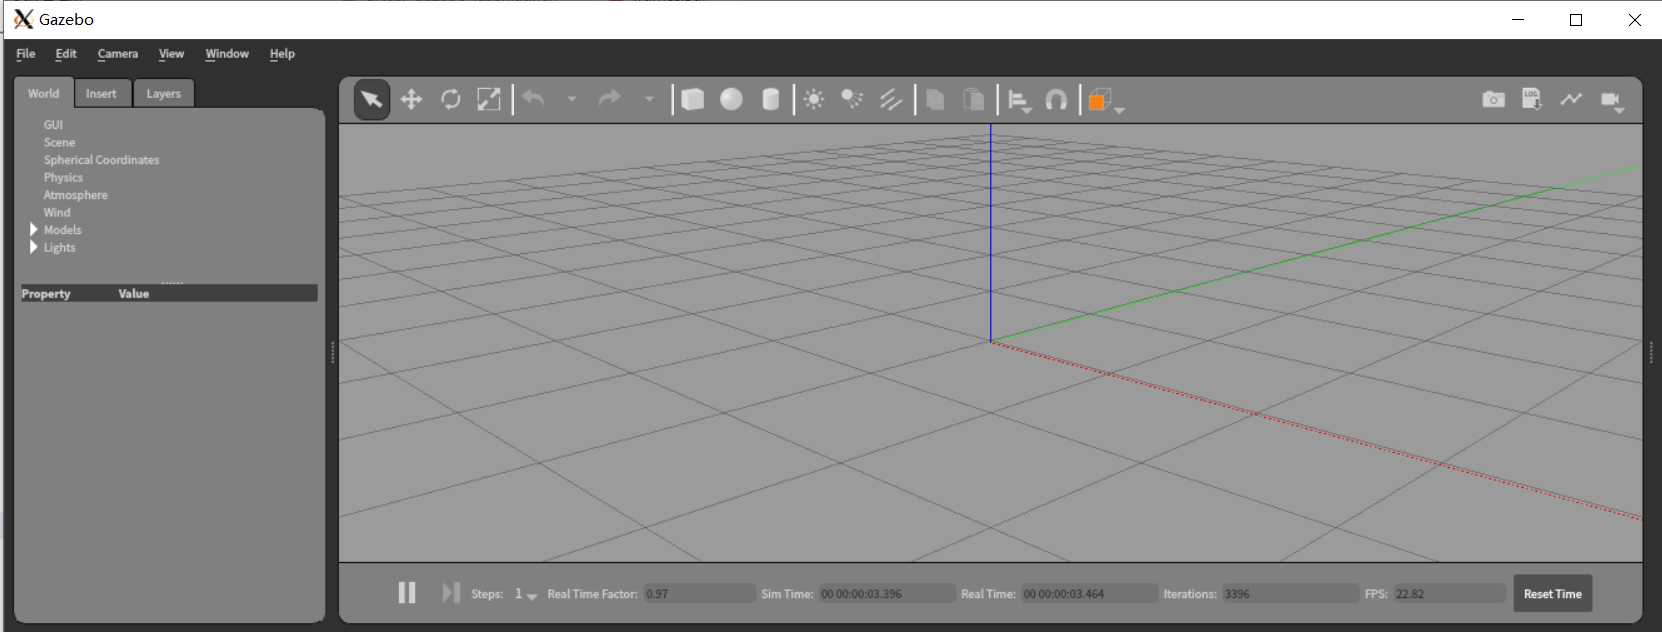Select Wind in the world tree
This screenshot has height=632, width=1662.
point(57,213)
